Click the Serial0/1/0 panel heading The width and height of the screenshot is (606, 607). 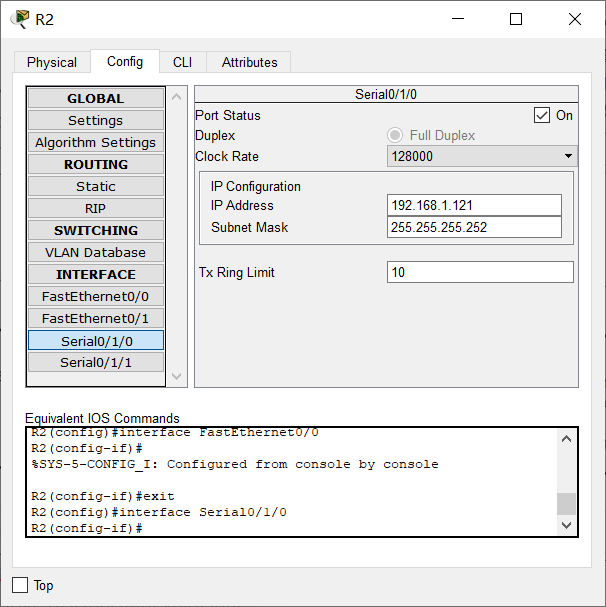pyautogui.click(x=386, y=94)
